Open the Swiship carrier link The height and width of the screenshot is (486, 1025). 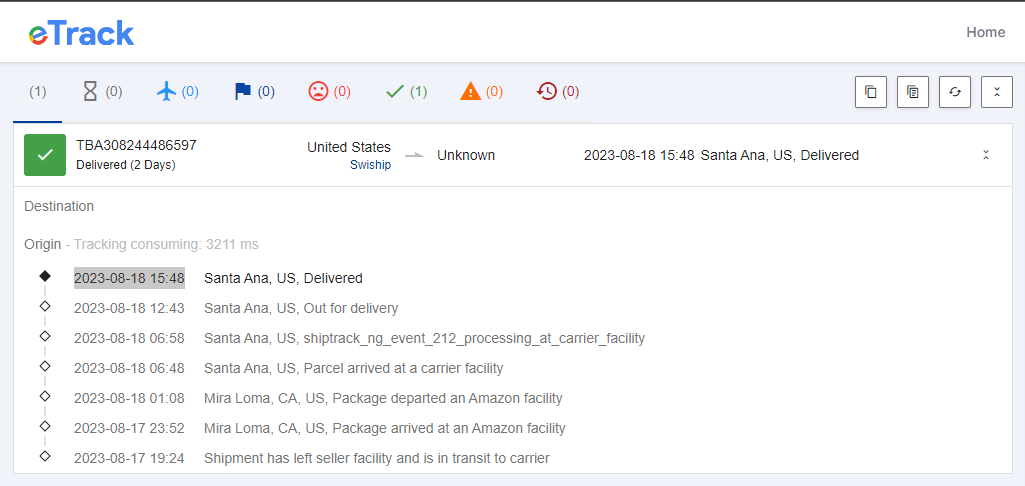(370, 165)
